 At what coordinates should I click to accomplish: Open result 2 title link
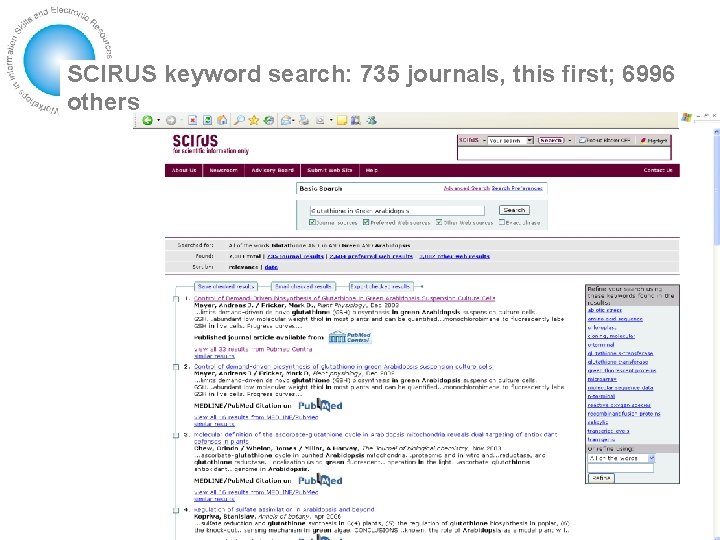tap(343, 366)
